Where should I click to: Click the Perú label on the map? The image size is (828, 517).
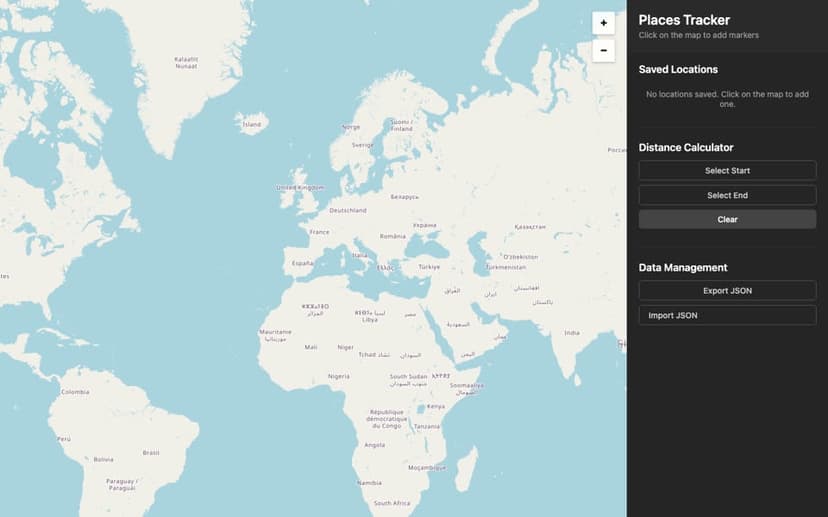click(x=64, y=439)
